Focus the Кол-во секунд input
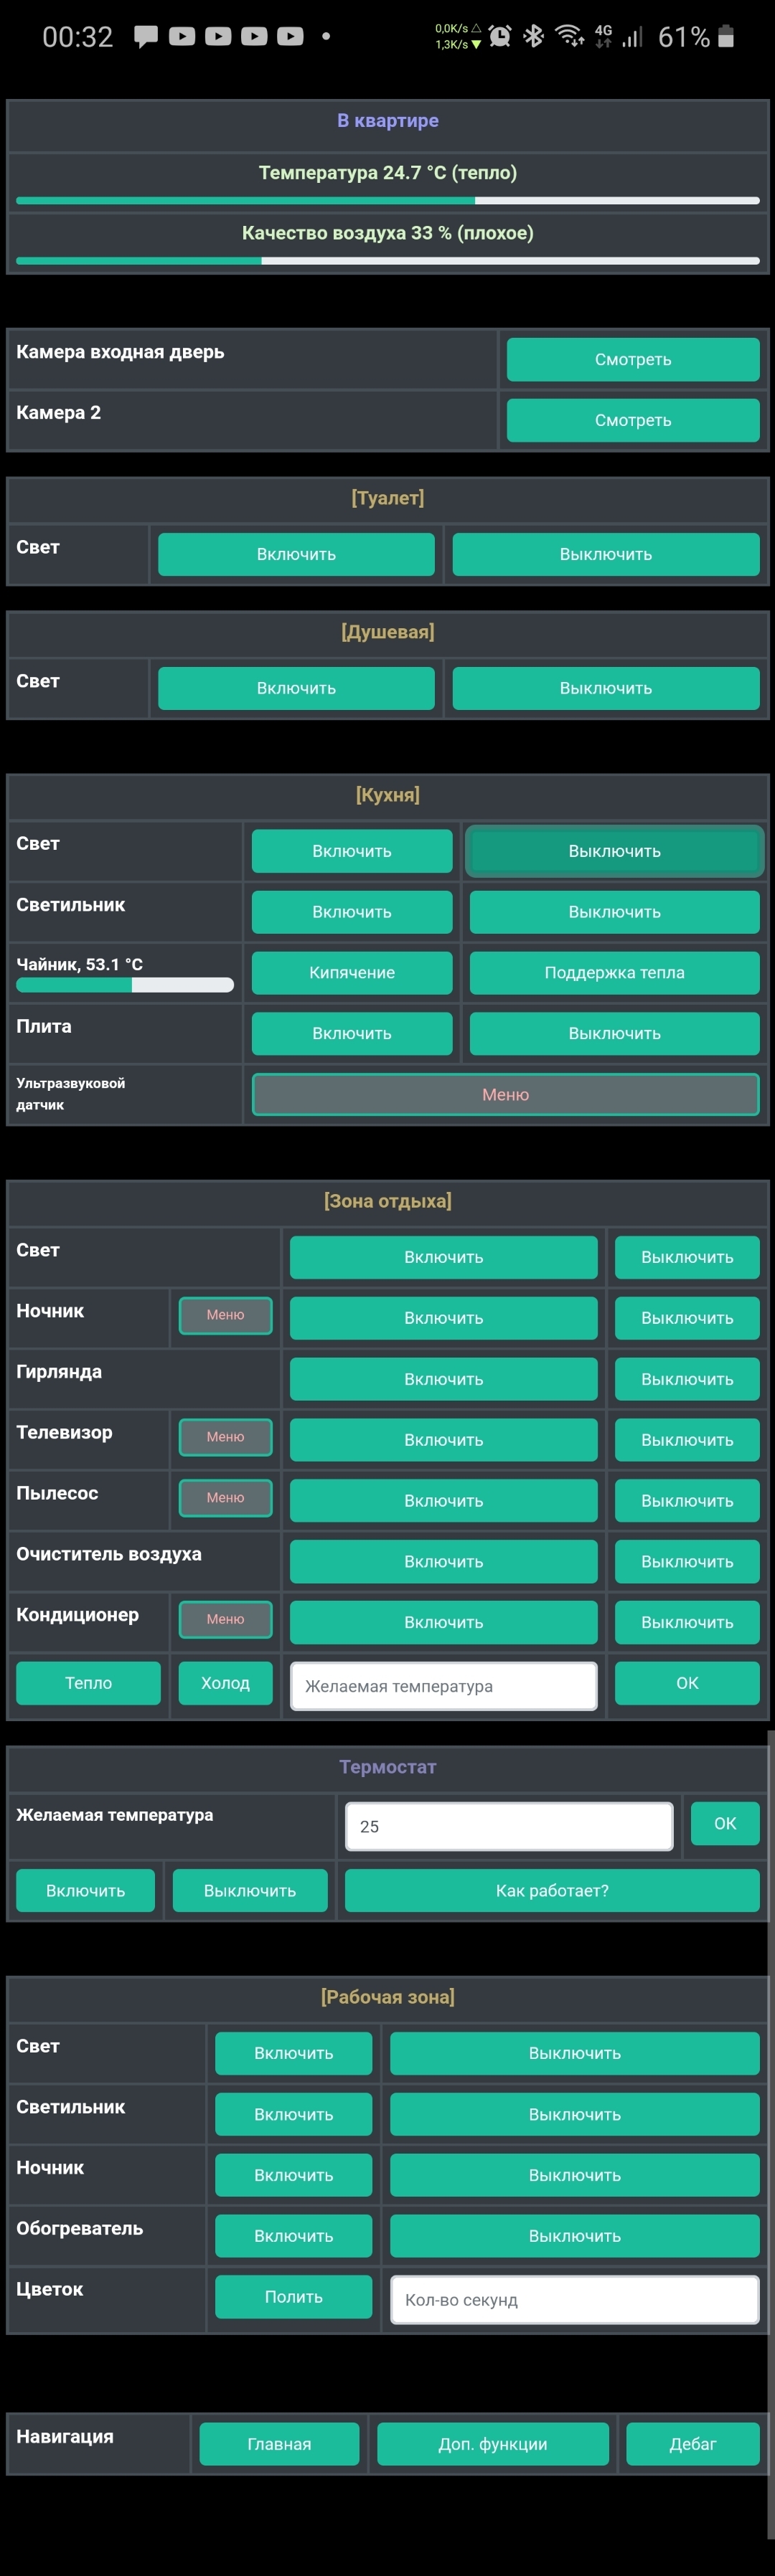 tap(575, 2300)
